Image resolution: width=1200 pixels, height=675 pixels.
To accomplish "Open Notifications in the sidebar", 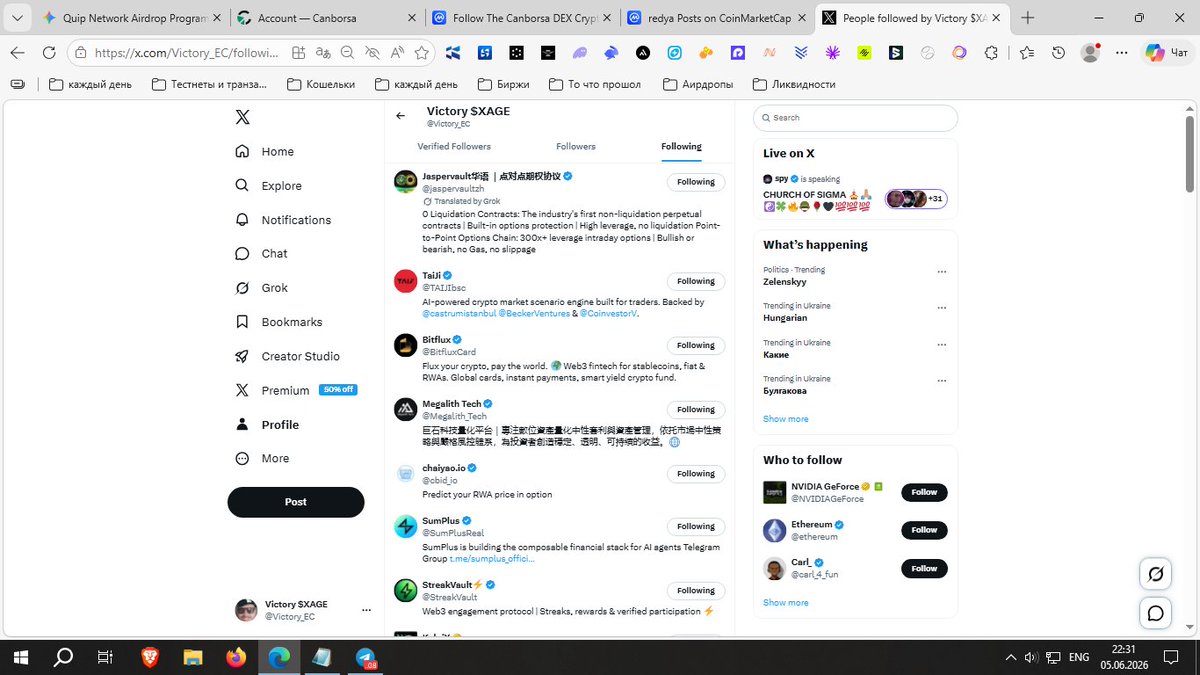I will point(283,220).
